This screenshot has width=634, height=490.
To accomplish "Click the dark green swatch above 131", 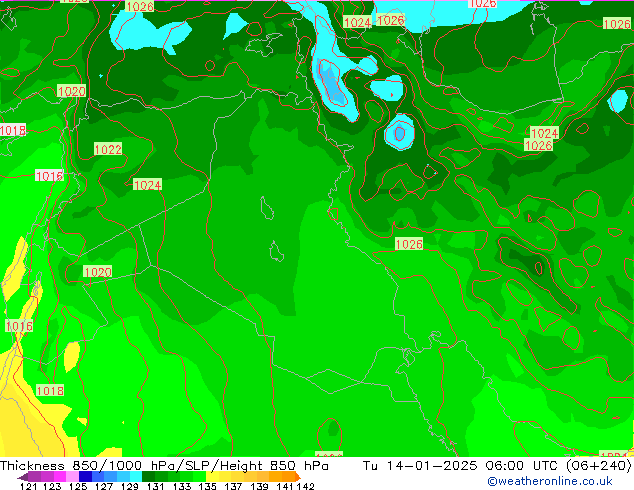I will tap(148, 477).
